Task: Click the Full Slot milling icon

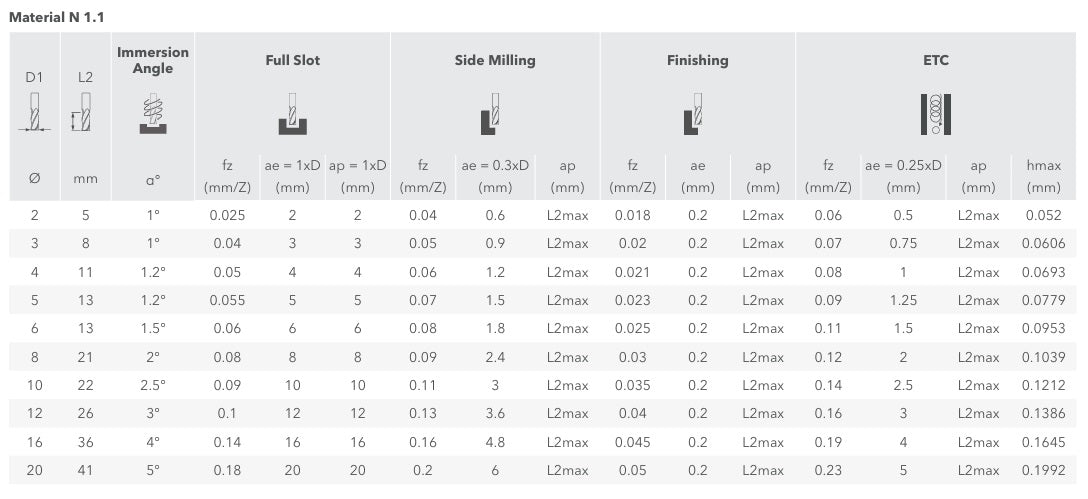Action: click(x=292, y=114)
